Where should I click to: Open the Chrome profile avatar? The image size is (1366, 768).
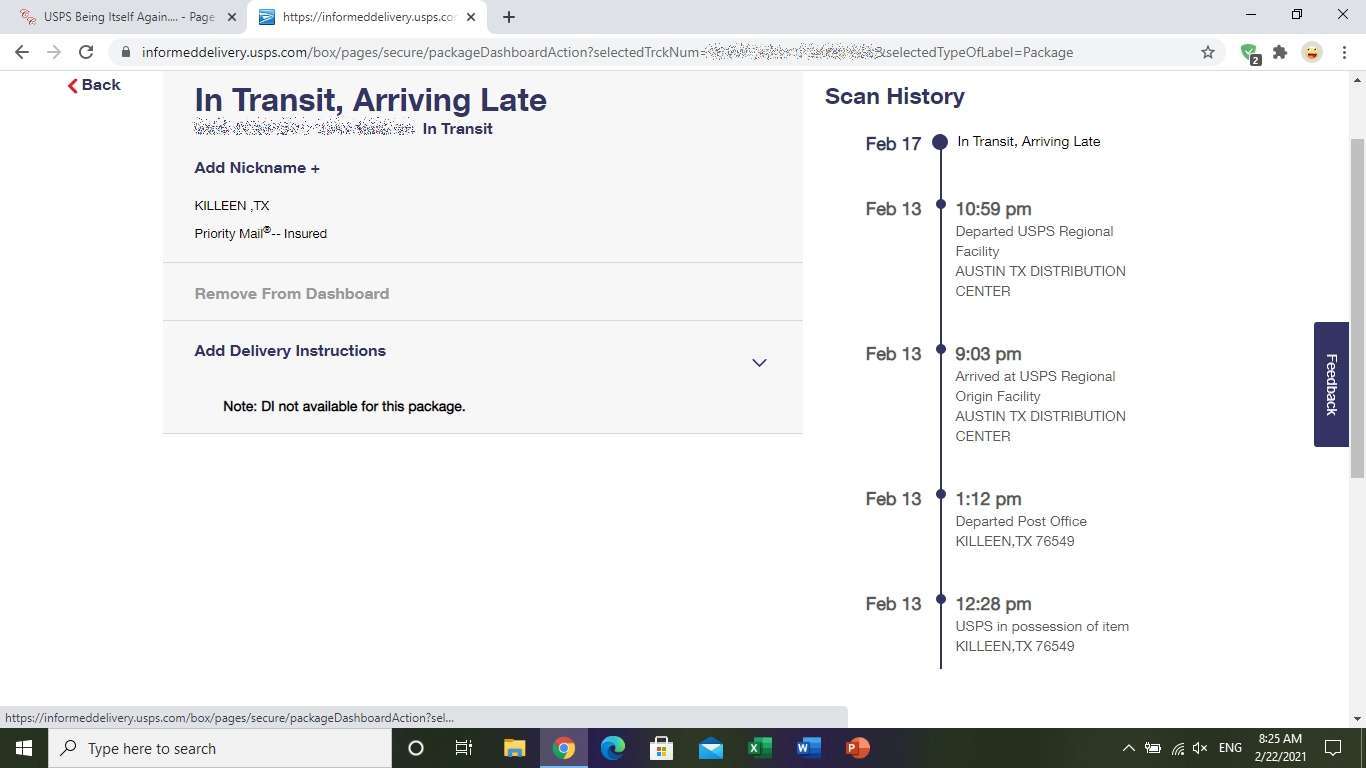pyautogui.click(x=1312, y=52)
